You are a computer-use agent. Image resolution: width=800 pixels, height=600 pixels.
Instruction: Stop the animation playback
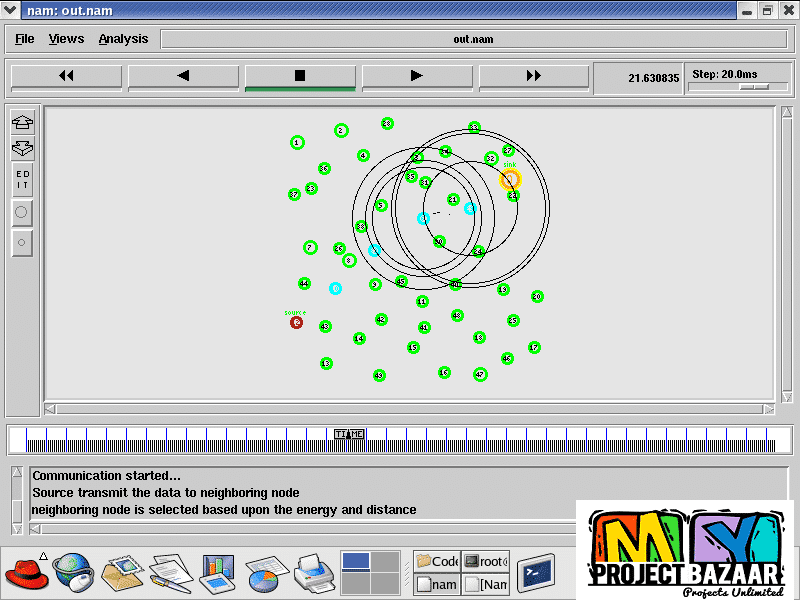pyautogui.click(x=300, y=76)
